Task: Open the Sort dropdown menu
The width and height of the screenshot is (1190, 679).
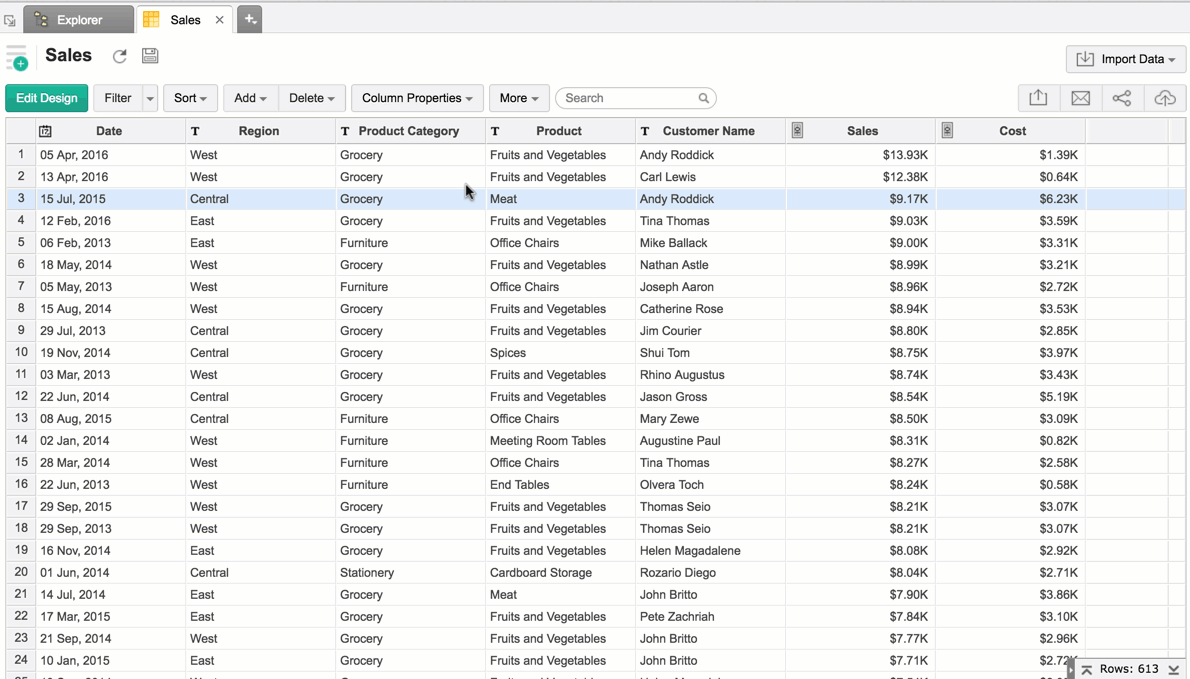Action: pos(190,98)
